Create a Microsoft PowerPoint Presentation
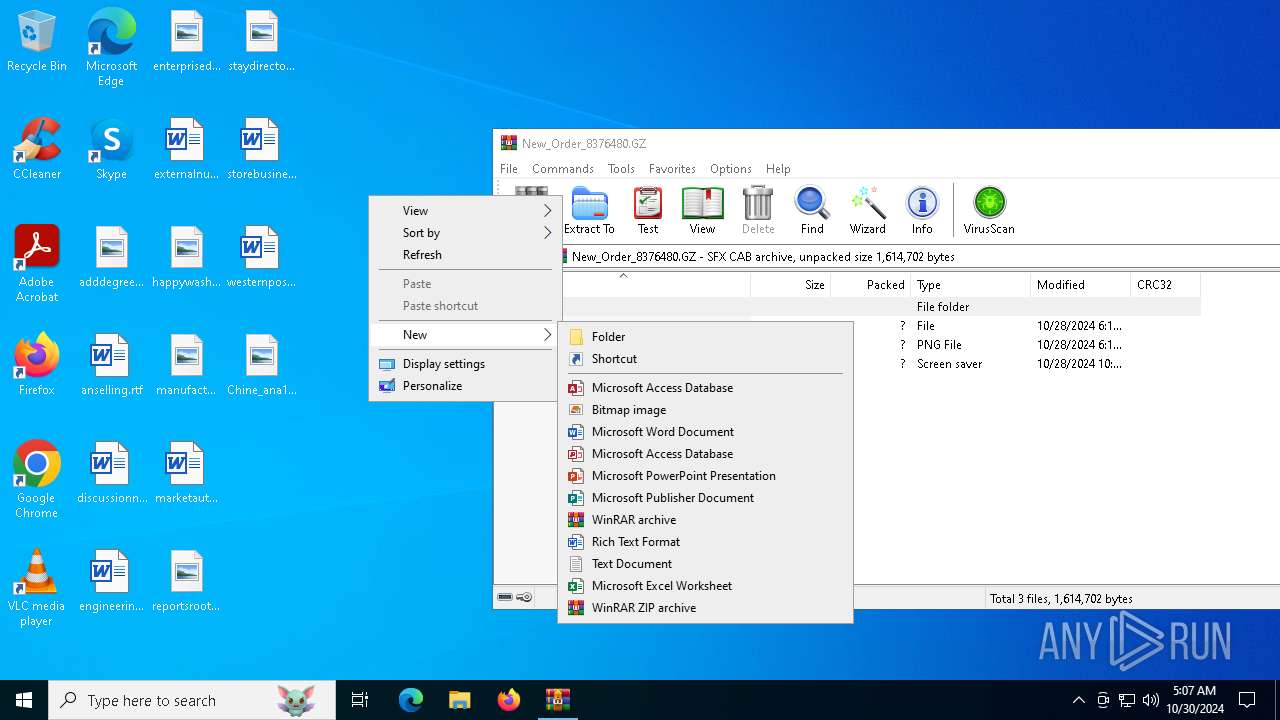Viewport: 1280px width, 720px height. [705, 476]
